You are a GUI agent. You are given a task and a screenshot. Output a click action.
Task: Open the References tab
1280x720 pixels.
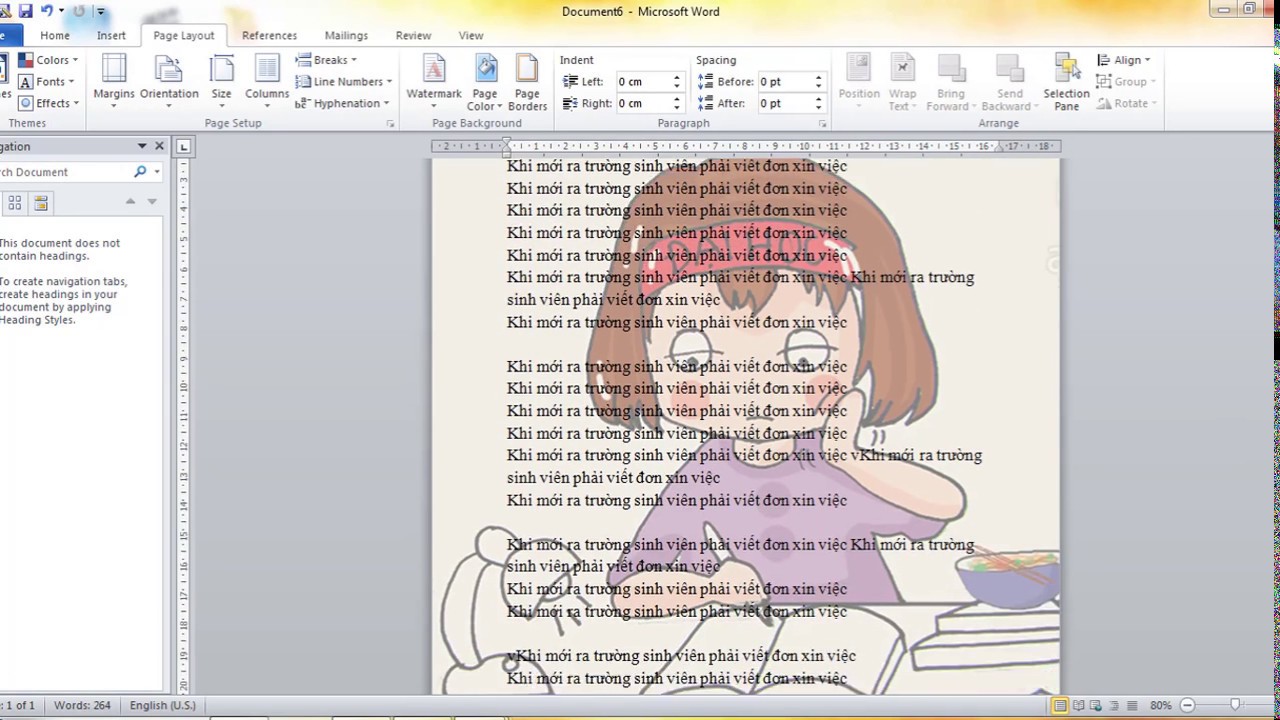(x=269, y=35)
